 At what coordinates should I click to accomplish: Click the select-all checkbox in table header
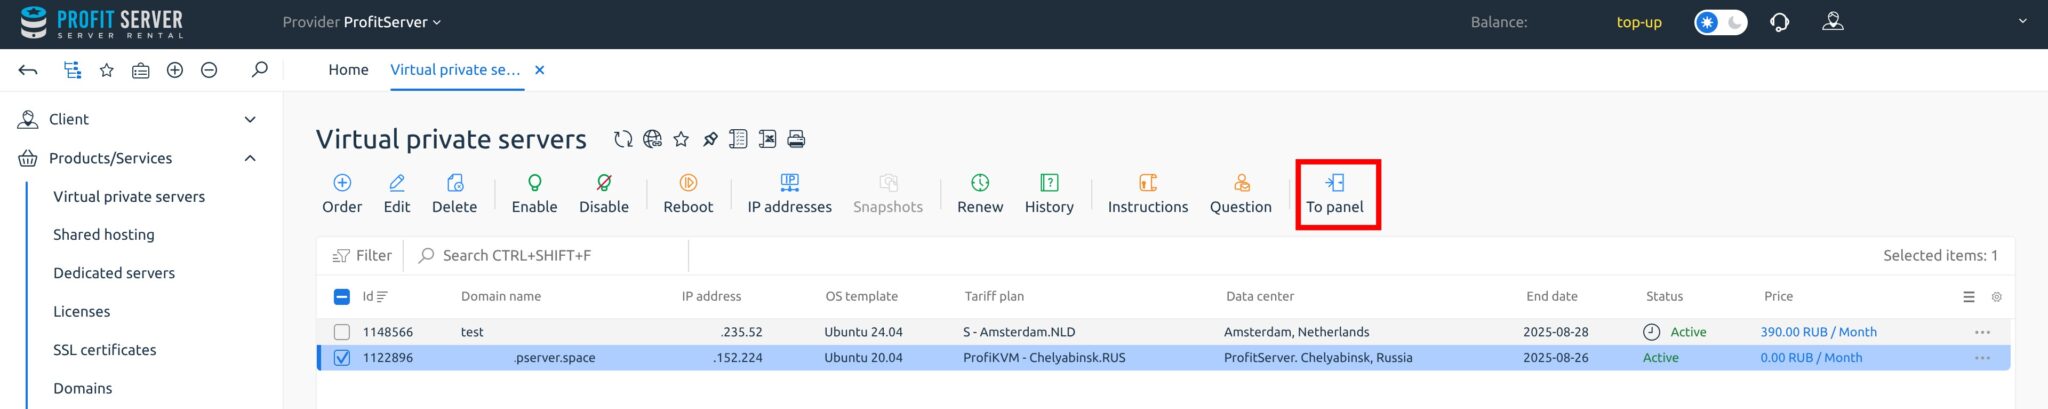coord(341,297)
